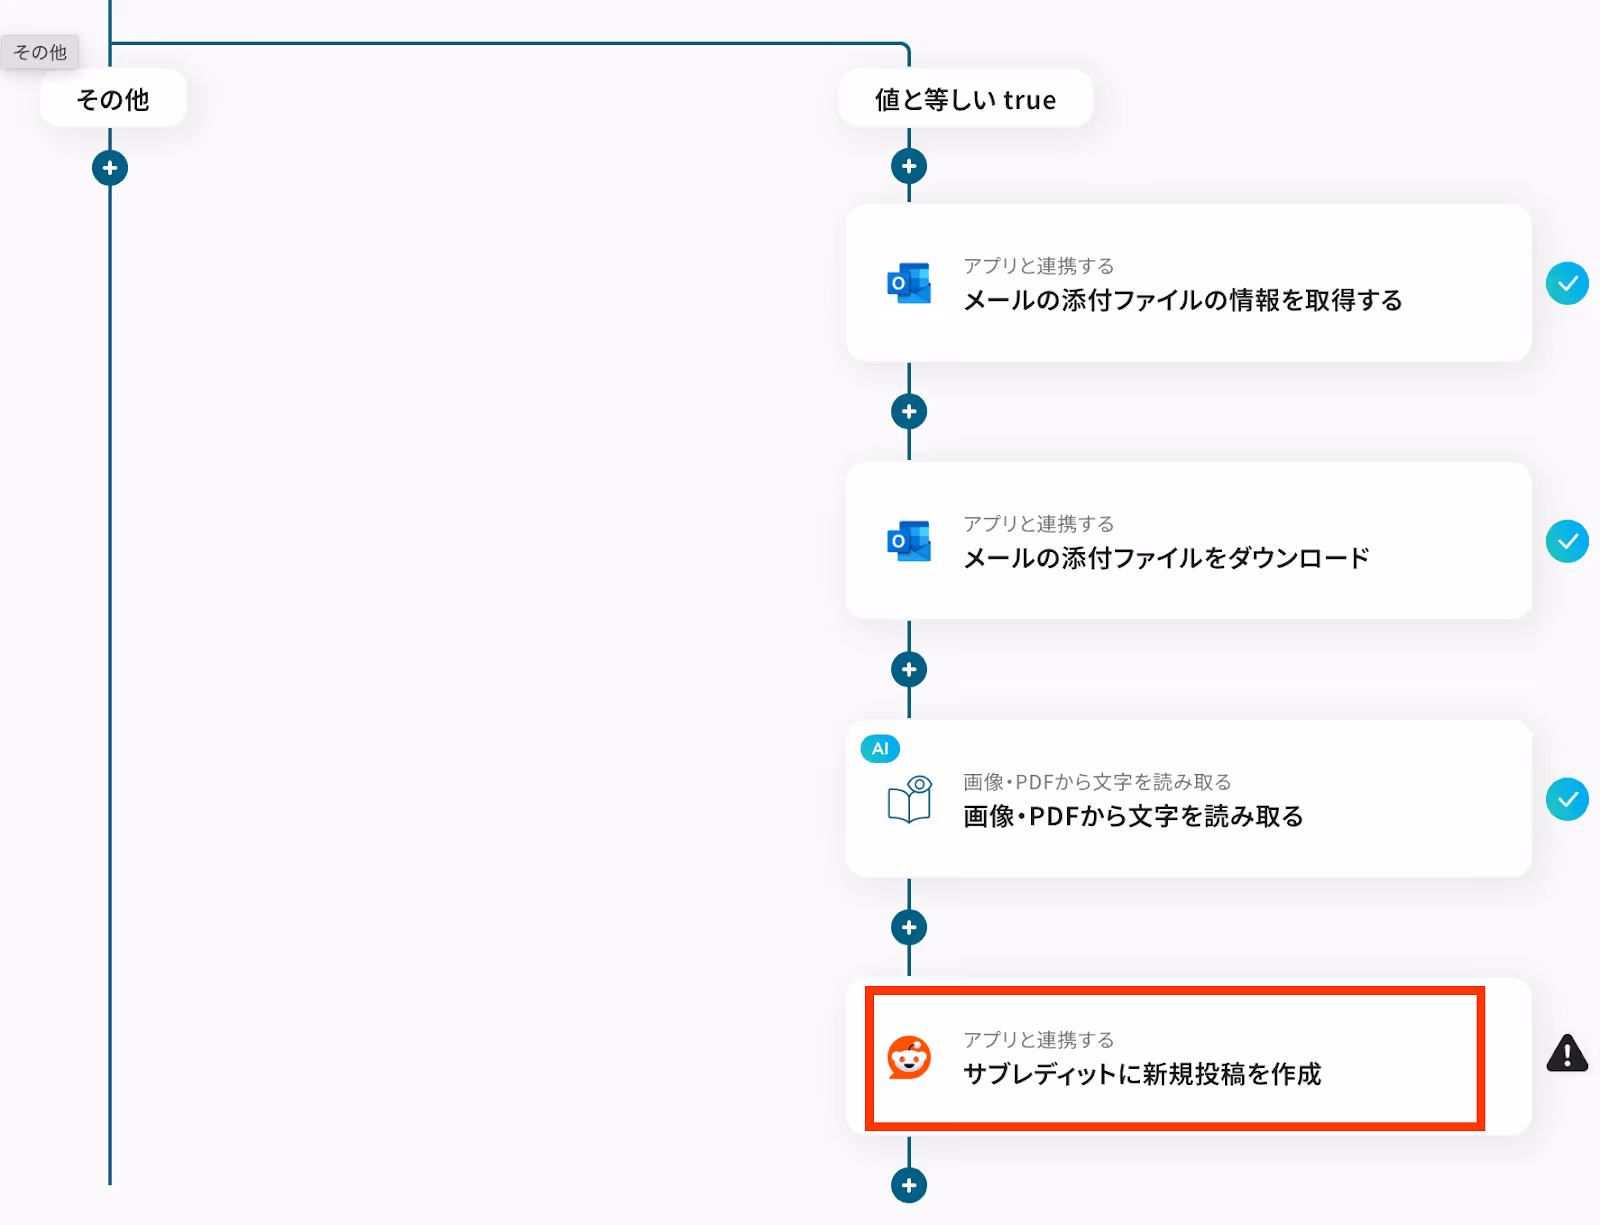Open メールの添付ファイルの情報を取得する step
The width and height of the screenshot is (1600, 1225).
coord(1188,283)
